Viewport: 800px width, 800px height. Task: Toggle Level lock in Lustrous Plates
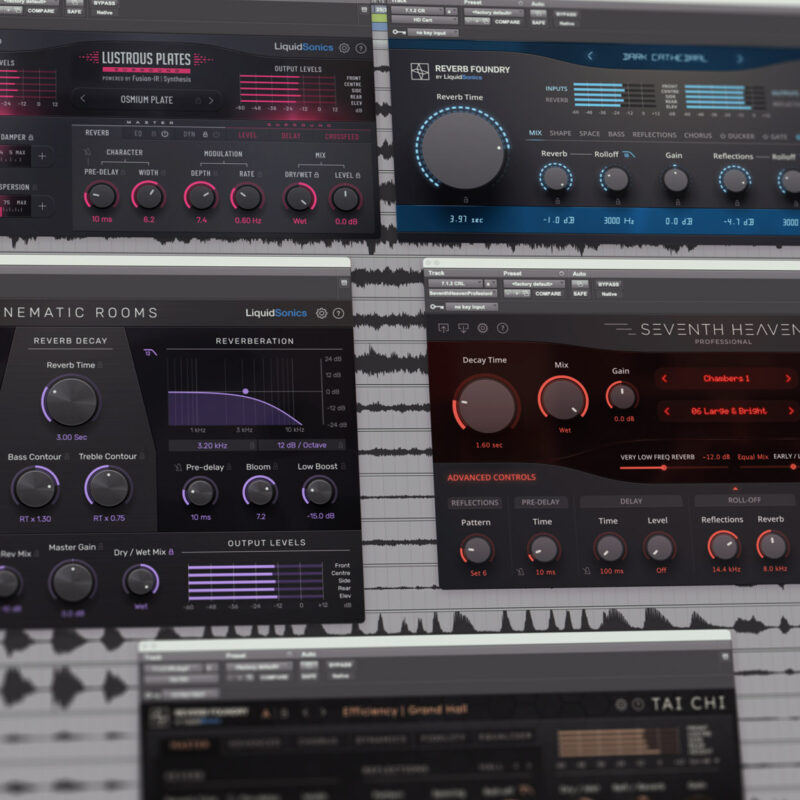point(358,176)
